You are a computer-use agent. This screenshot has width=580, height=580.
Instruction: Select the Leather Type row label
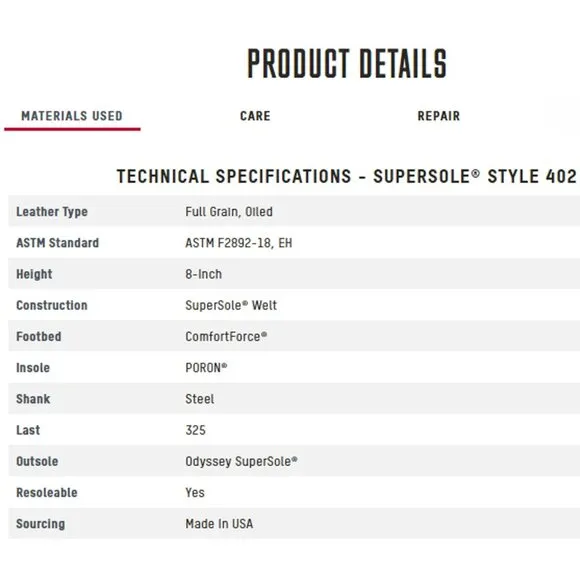pos(52,212)
